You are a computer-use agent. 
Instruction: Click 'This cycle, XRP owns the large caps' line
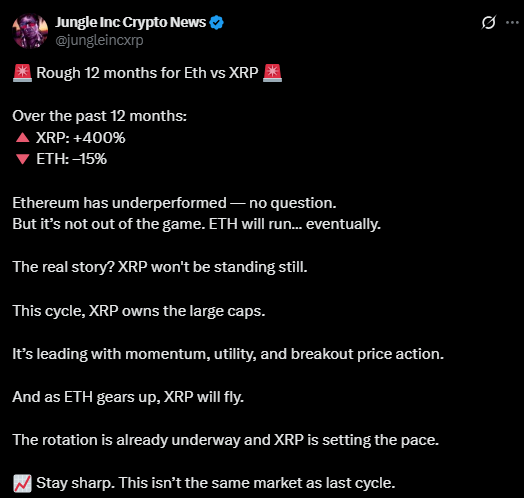point(139,311)
